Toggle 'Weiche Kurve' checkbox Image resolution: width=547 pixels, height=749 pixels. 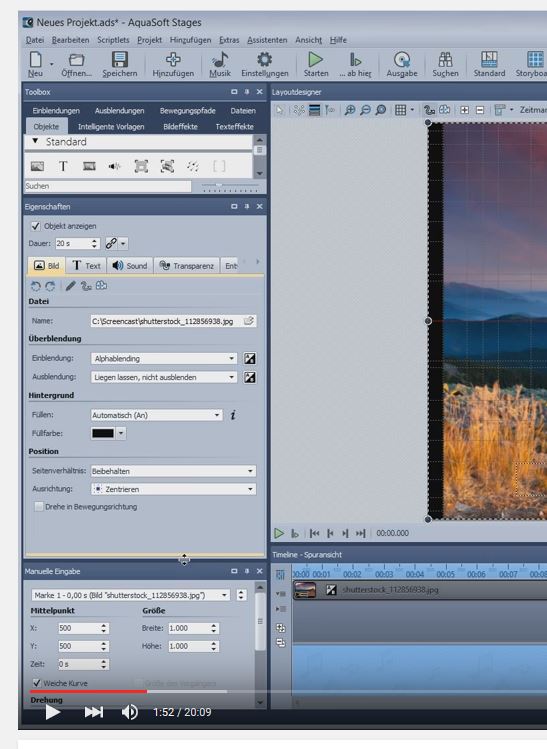pyautogui.click(x=36, y=683)
